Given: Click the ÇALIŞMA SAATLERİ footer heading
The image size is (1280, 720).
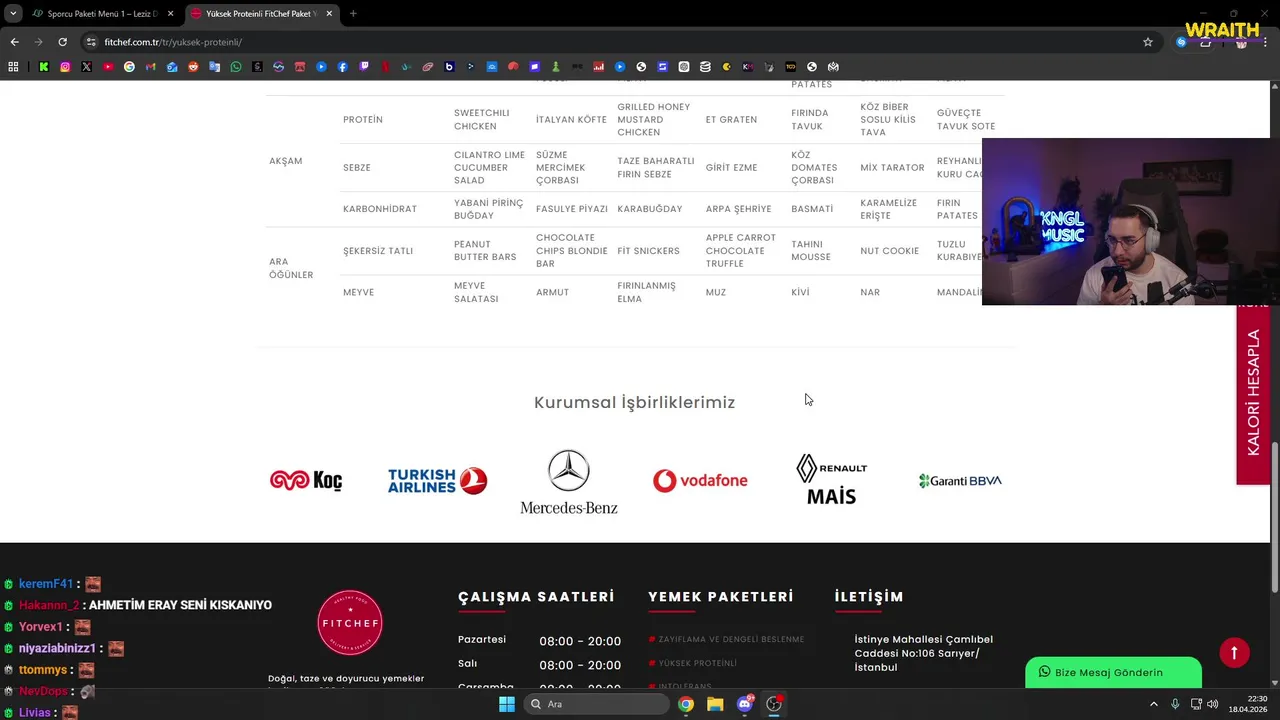Looking at the screenshot, I should tap(536, 596).
